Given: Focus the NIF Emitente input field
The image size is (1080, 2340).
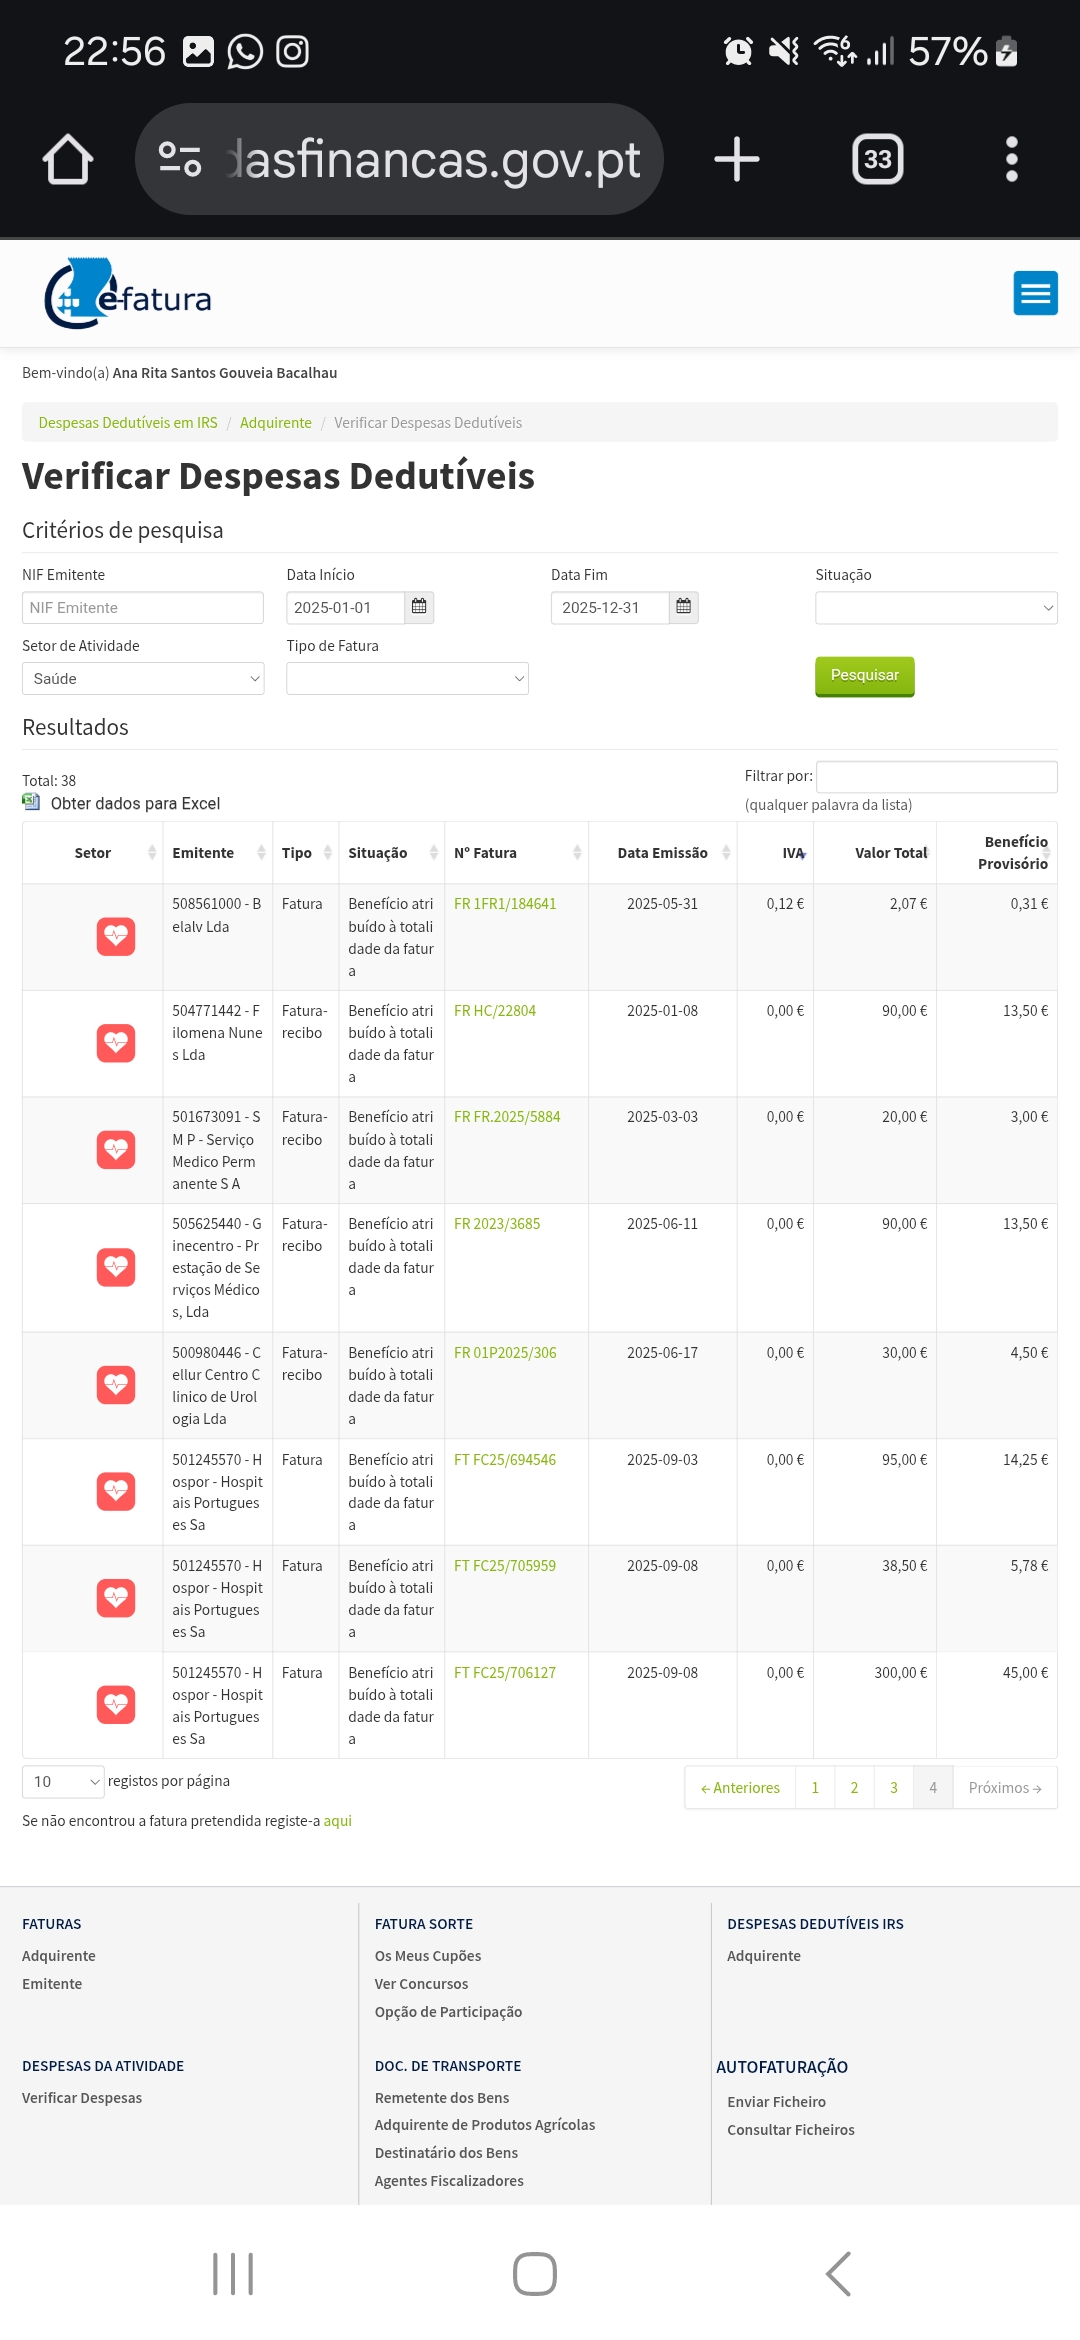Looking at the screenshot, I should click(143, 608).
